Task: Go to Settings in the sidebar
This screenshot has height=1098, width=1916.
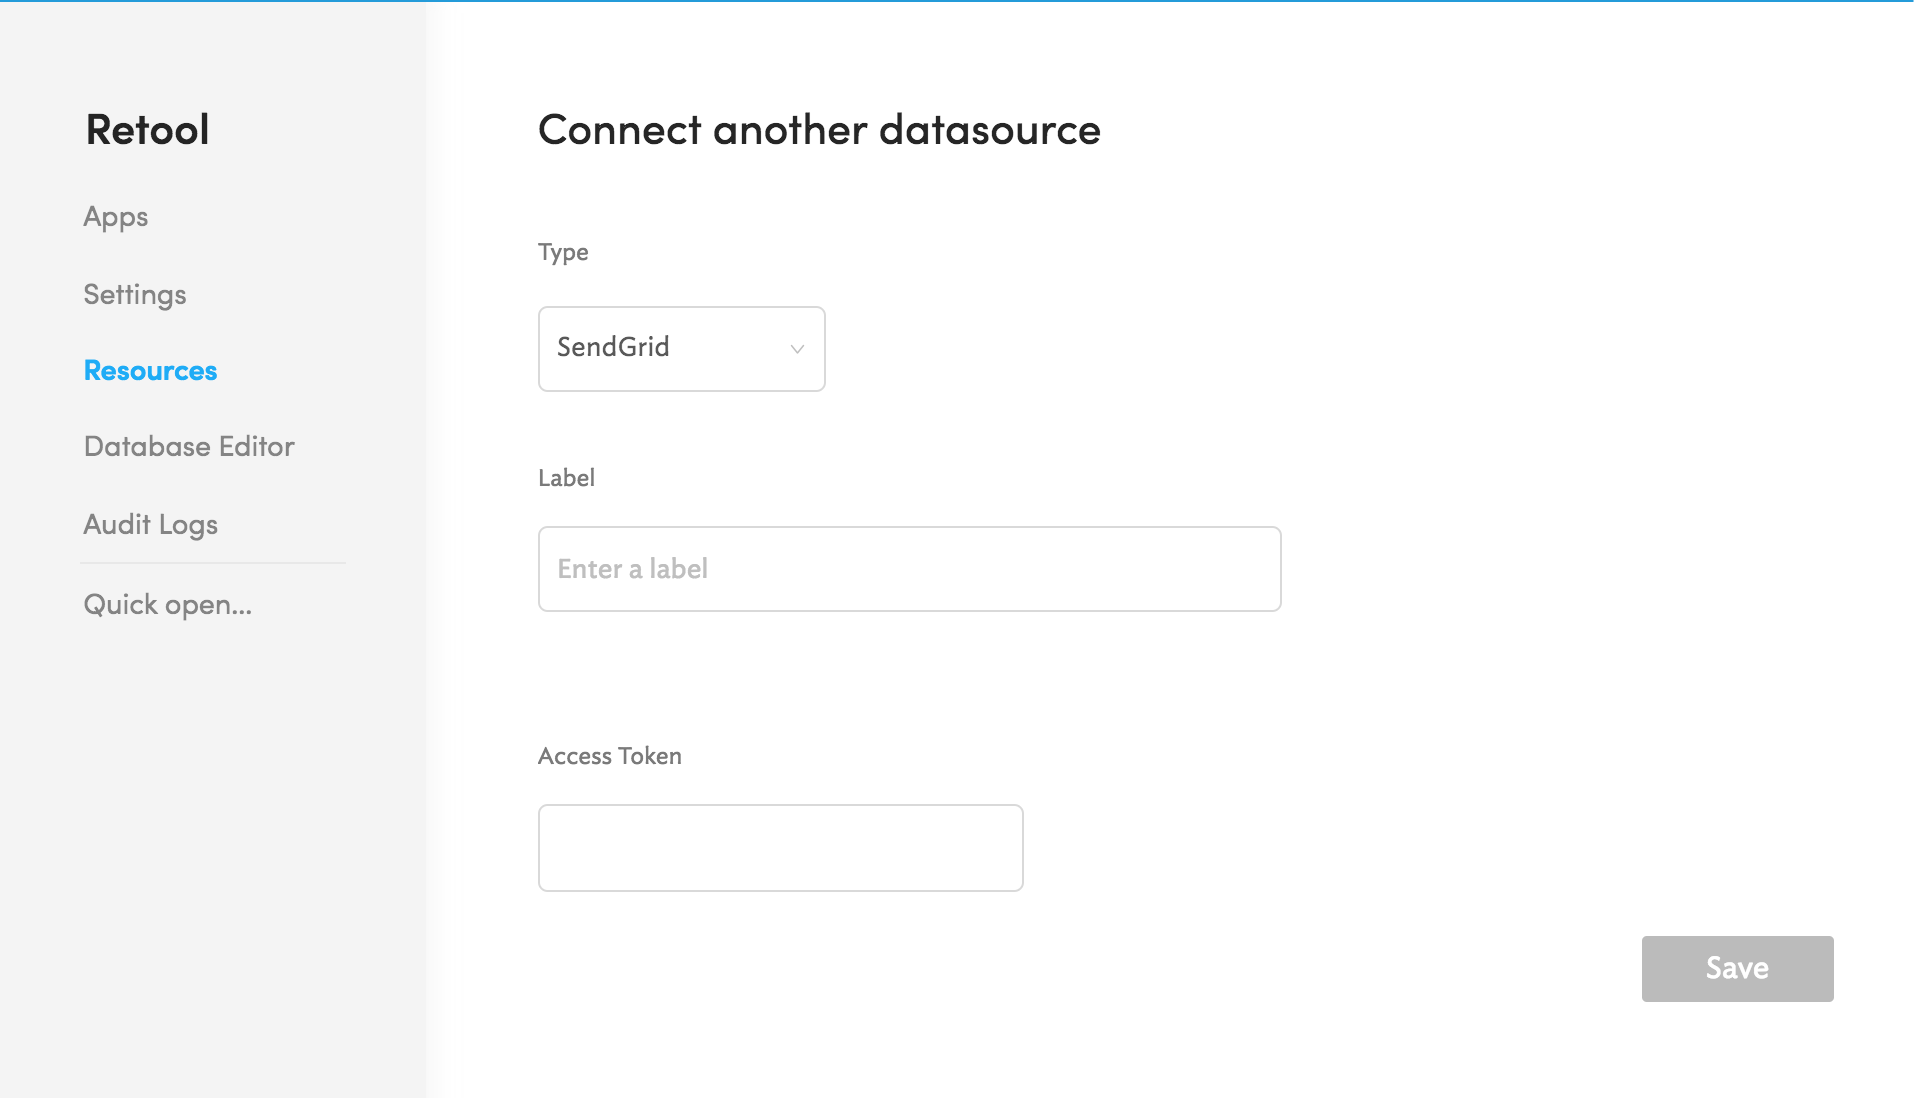Action: point(135,295)
